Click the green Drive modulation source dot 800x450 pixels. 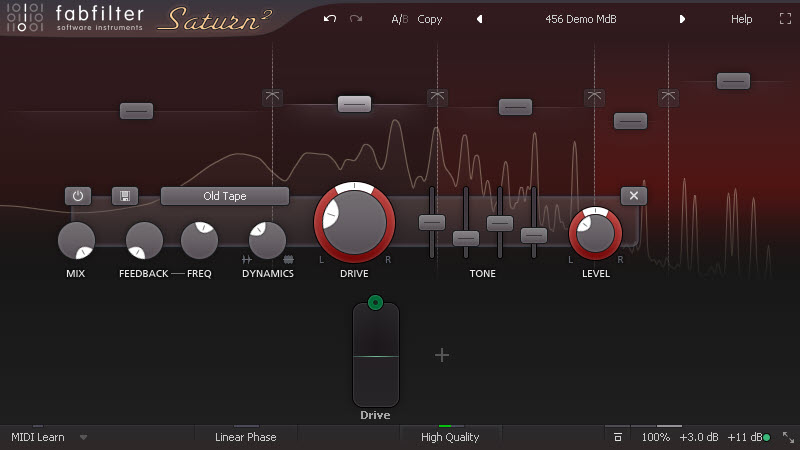pyautogui.click(x=376, y=303)
